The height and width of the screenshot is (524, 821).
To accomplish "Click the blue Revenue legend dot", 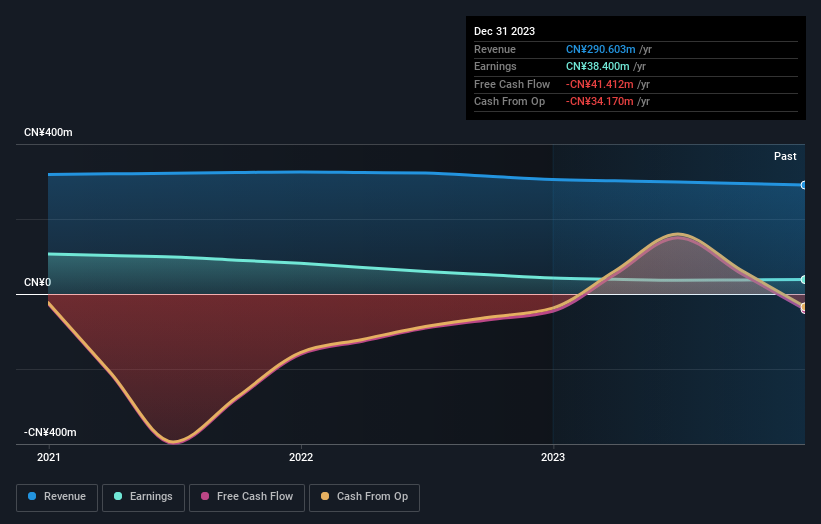I will click(32, 496).
